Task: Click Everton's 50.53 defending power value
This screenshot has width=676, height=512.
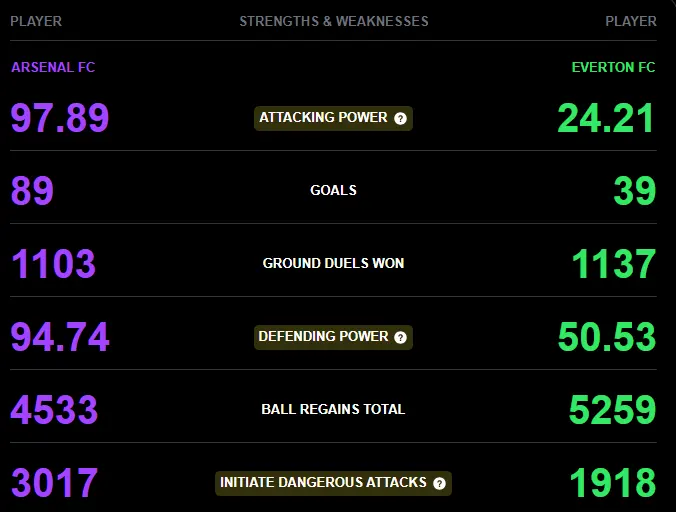Action: pyautogui.click(x=607, y=337)
